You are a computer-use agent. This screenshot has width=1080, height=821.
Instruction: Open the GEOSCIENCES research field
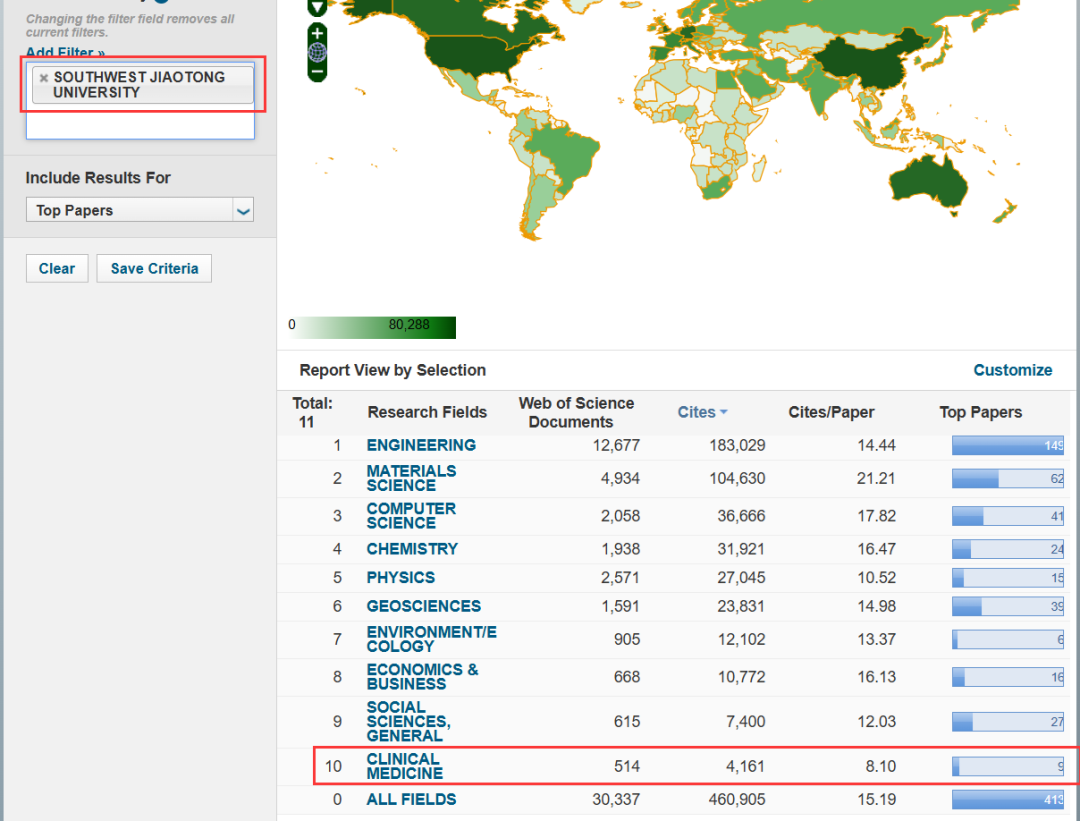pyautogui.click(x=424, y=606)
